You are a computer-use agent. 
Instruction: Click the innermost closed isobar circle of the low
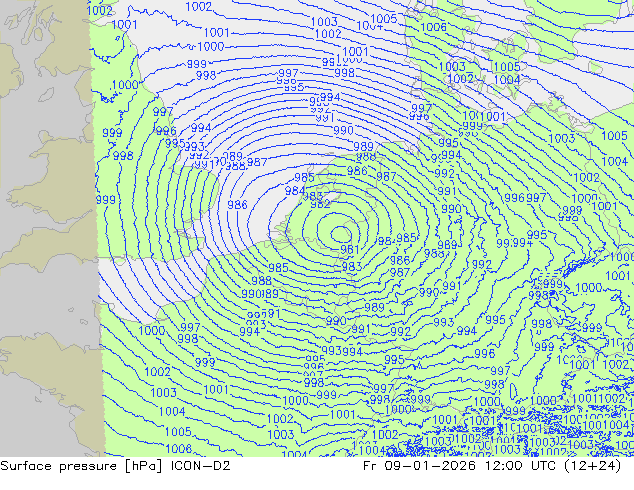341,234
